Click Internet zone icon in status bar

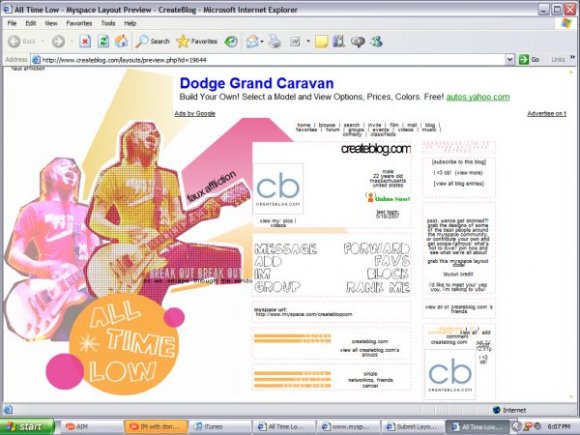pos(496,410)
